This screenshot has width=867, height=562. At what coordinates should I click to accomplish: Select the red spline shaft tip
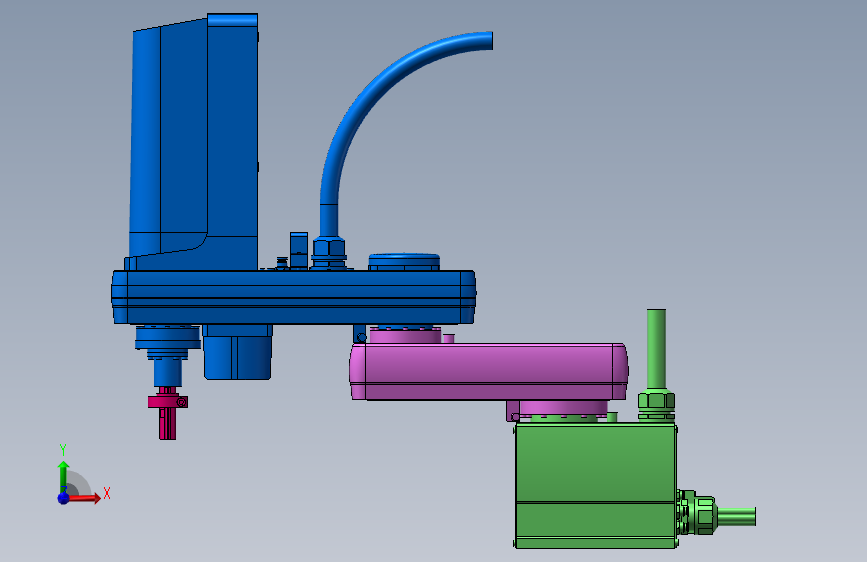coord(168,424)
